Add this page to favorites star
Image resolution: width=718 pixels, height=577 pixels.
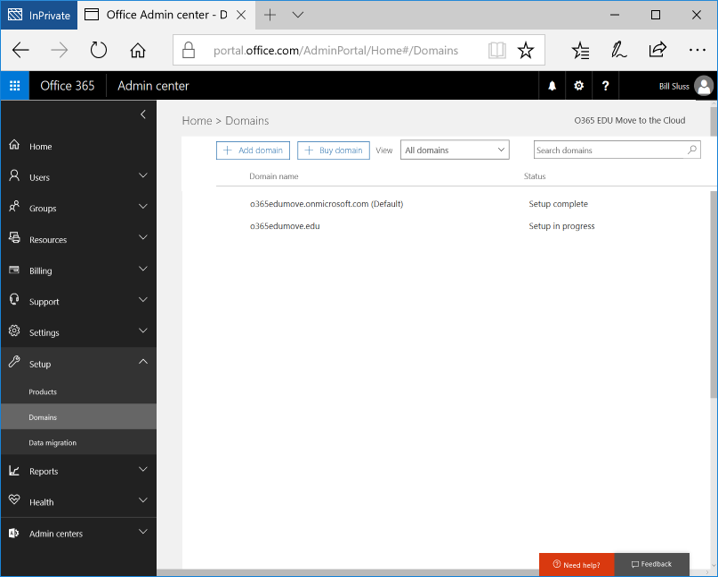(526, 50)
